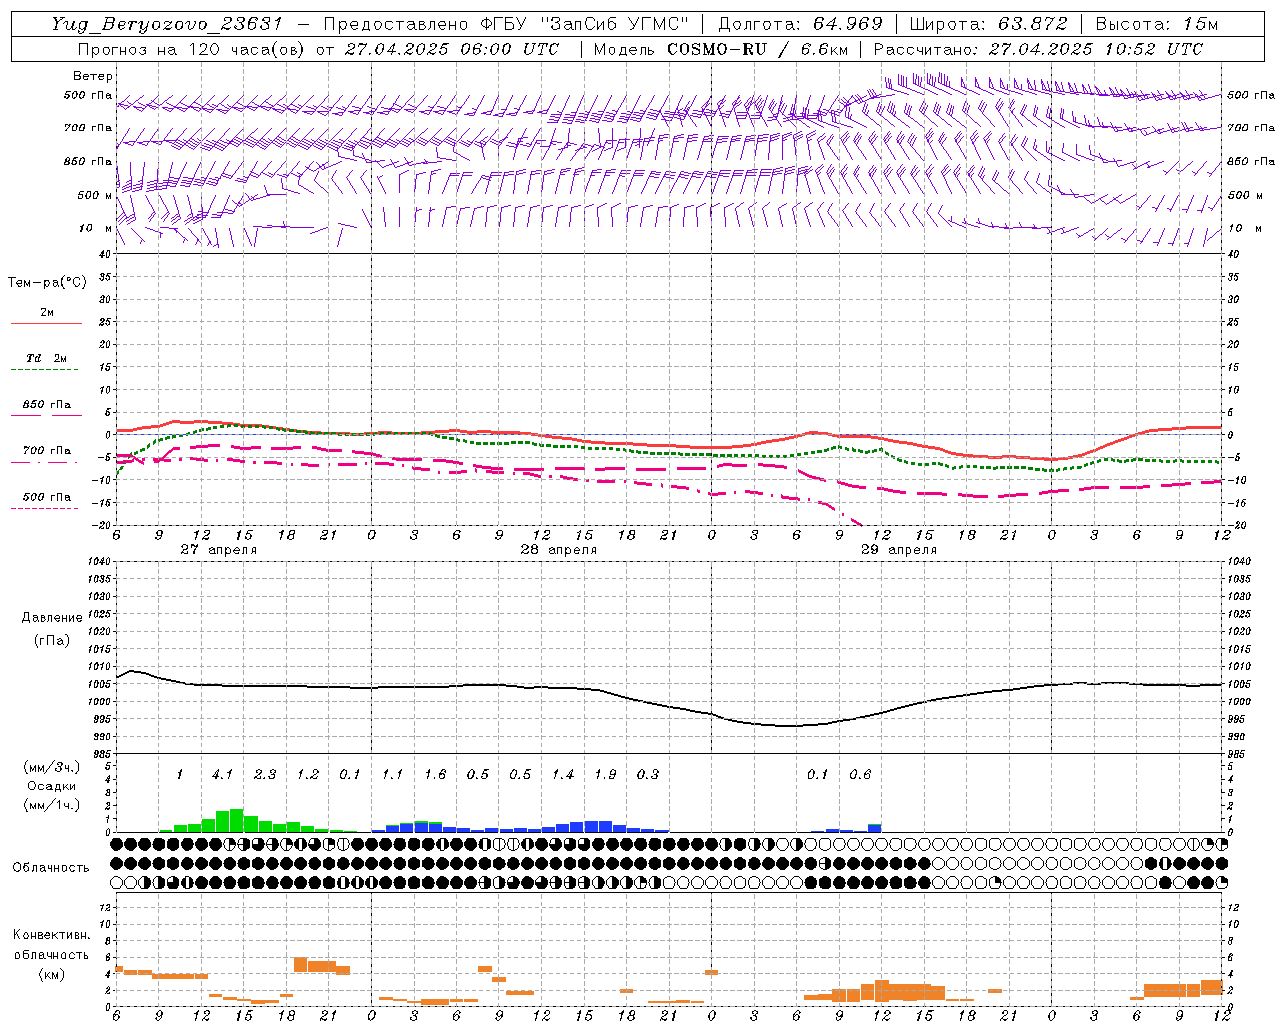Click the station title Yug_Beryozovo_23631
This screenshot has width=1280, height=1024.
(166, 24)
